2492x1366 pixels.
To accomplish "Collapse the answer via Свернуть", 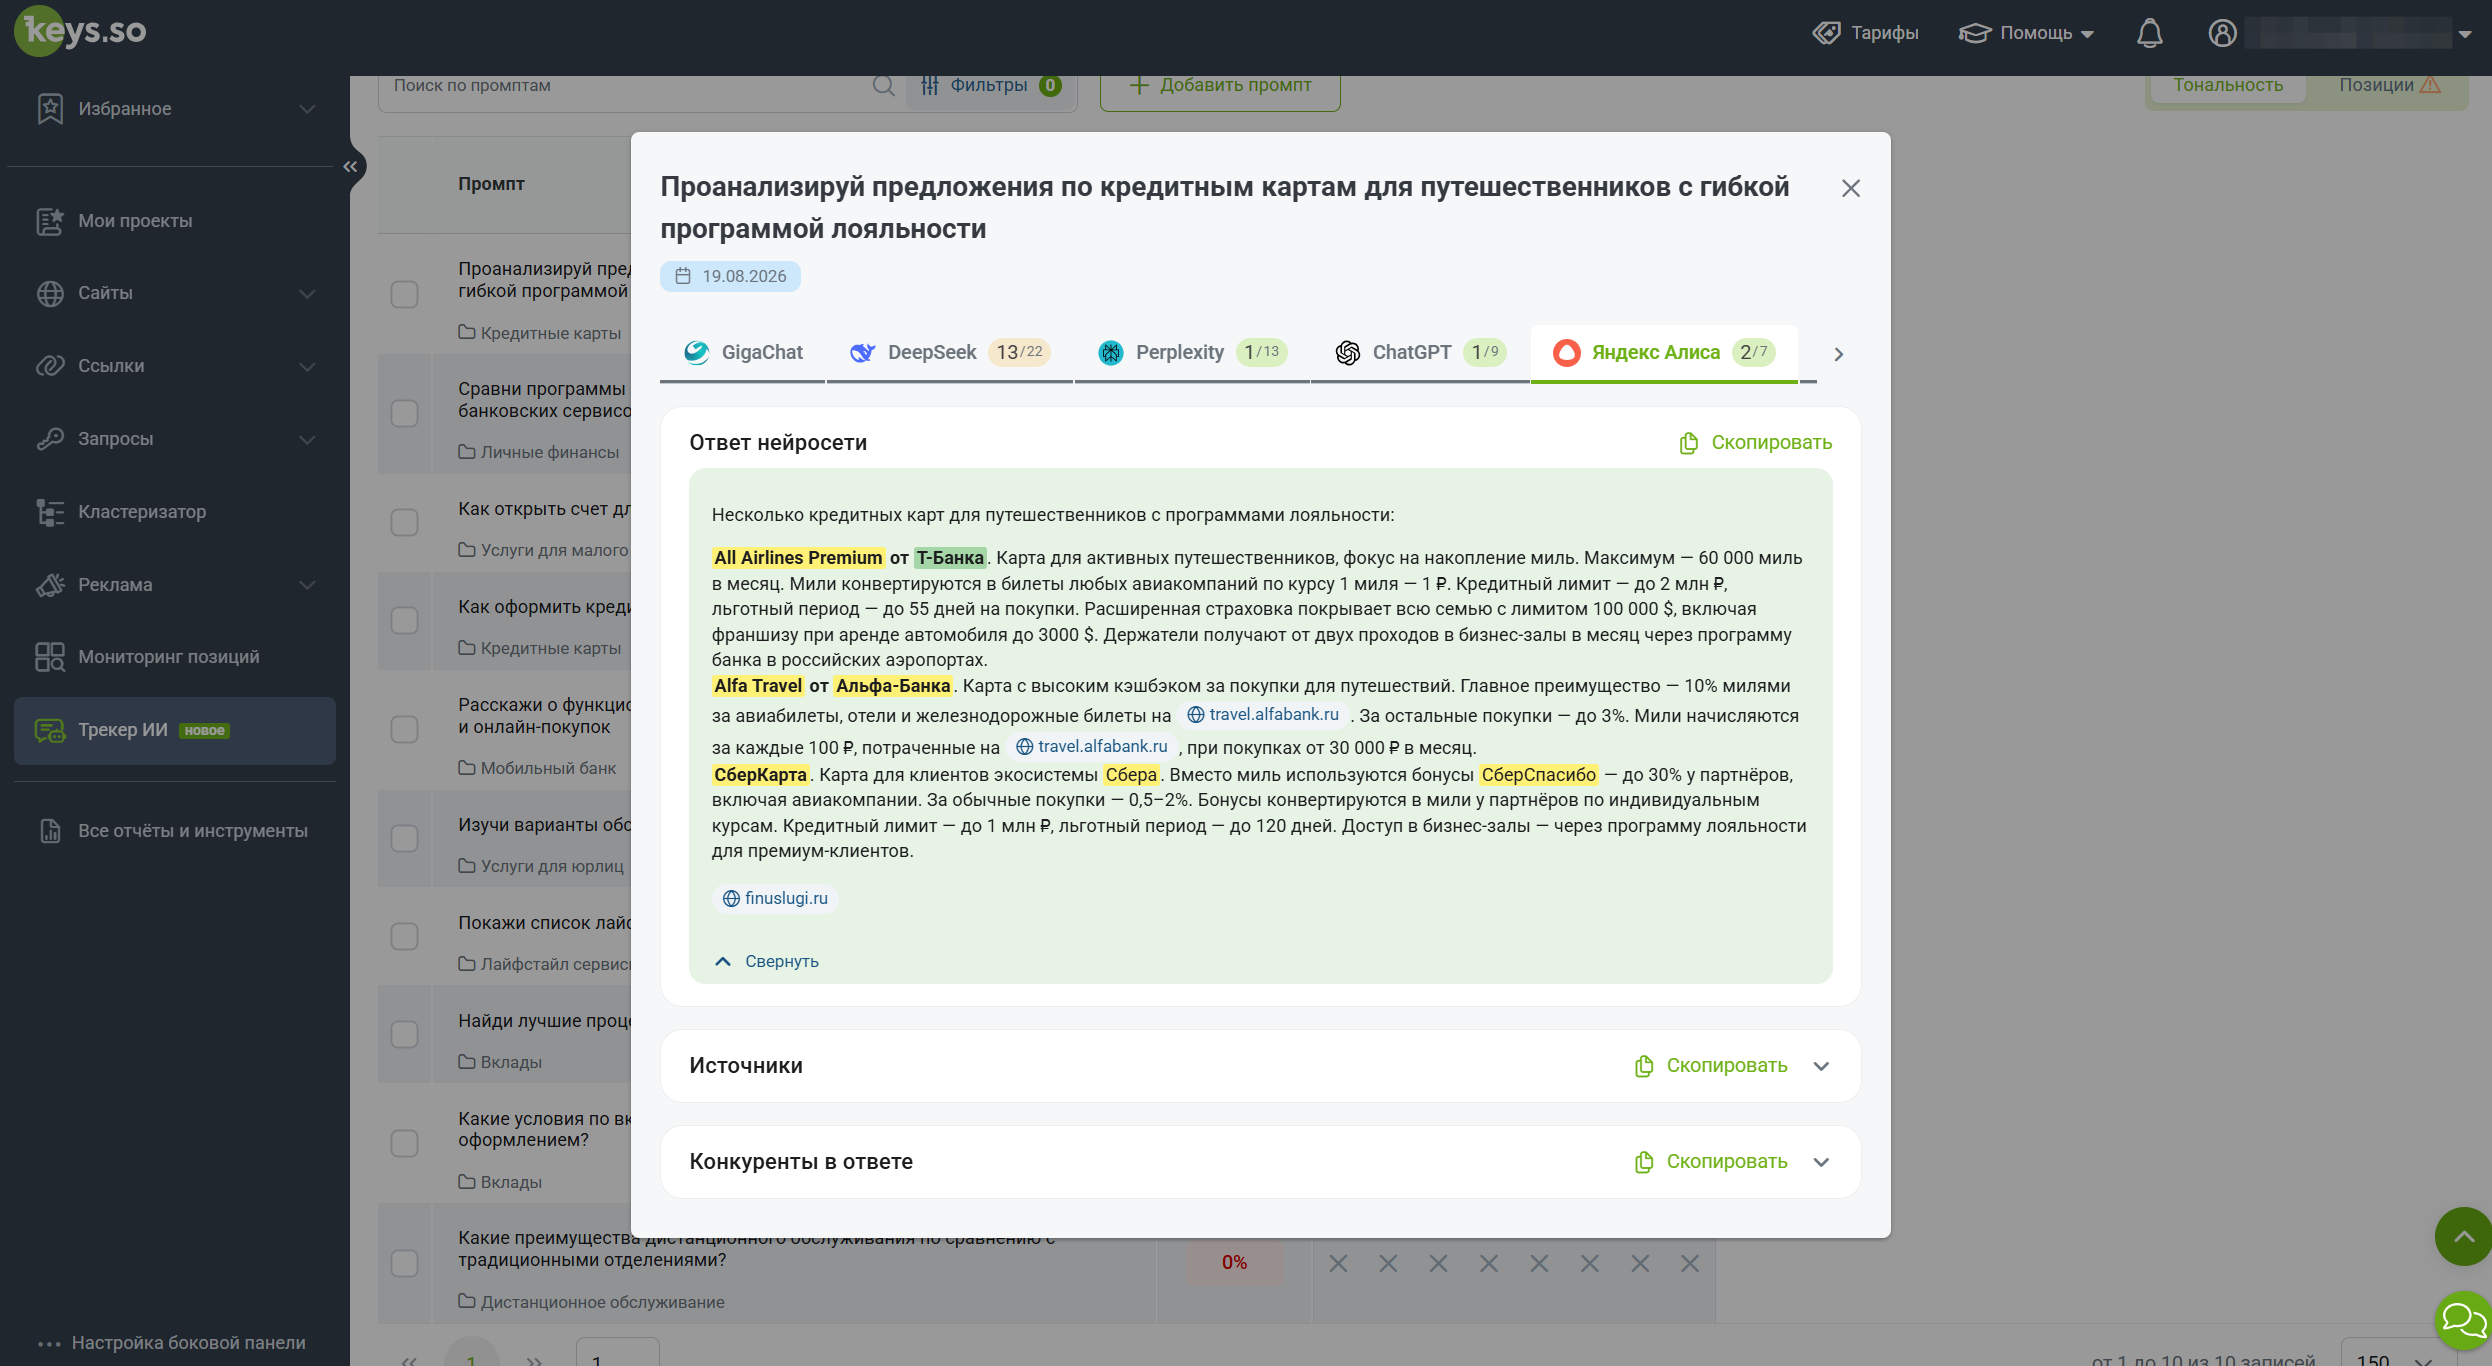I will click(x=767, y=961).
